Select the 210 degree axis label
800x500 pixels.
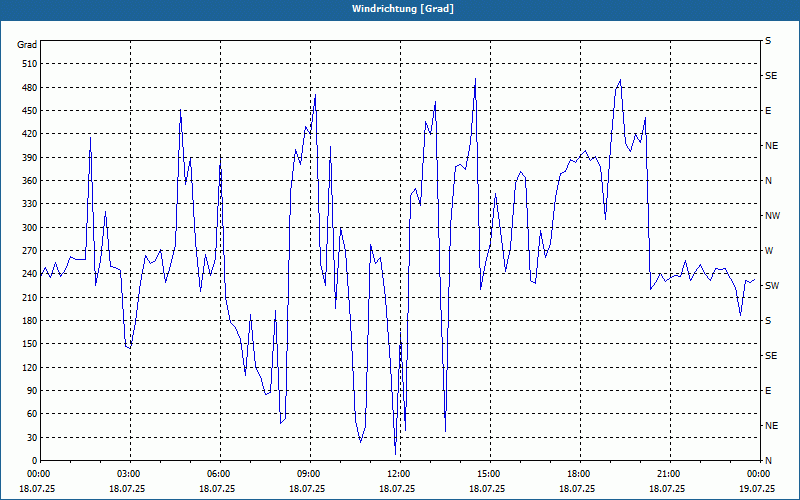click(x=30, y=297)
